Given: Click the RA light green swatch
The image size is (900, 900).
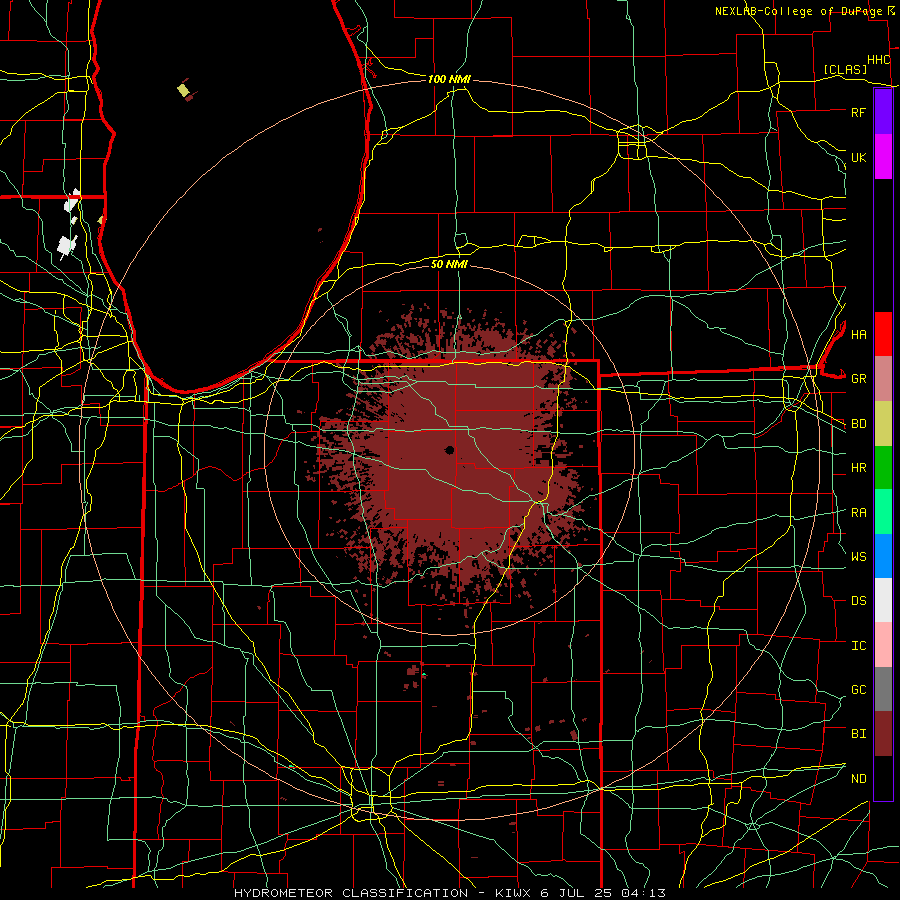Looking at the screenshot, I should [x=883, y=512].
